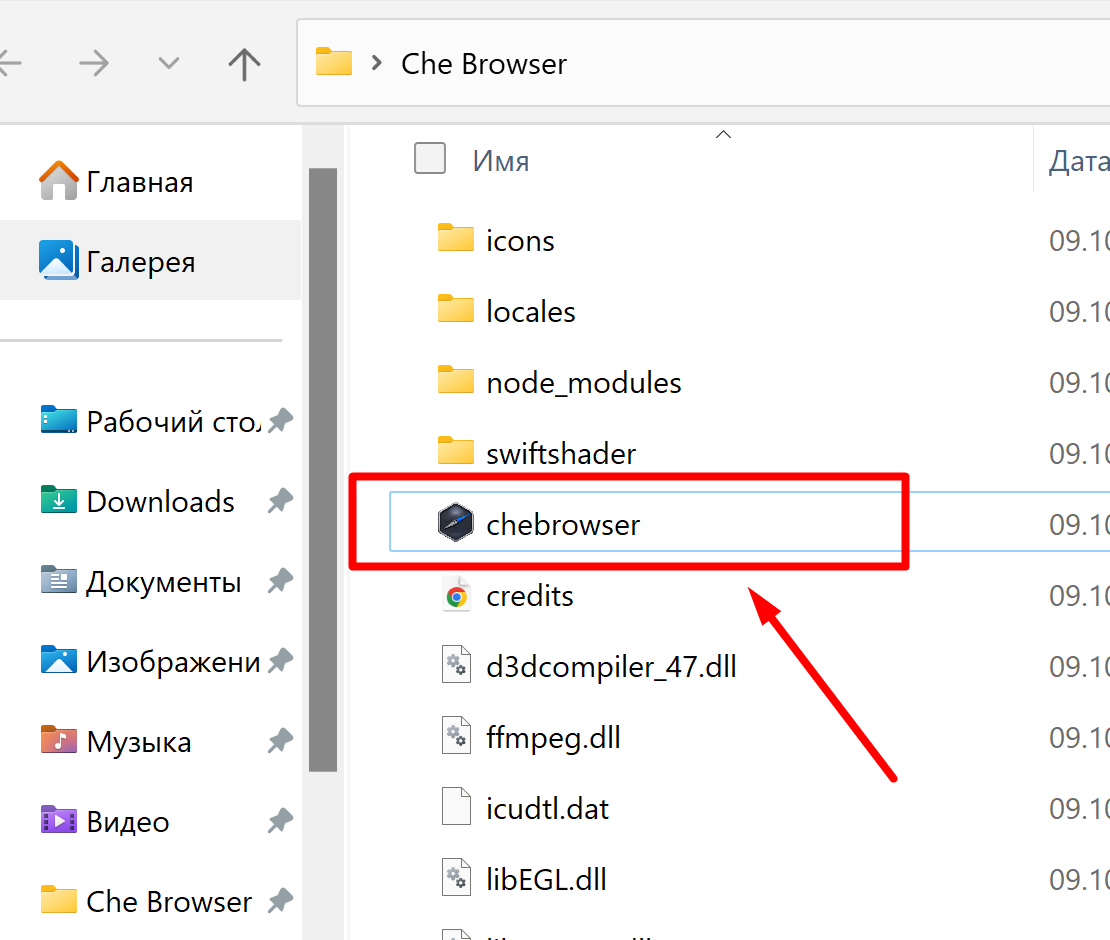Click the libEGL.dll gear file icon
This screenshot has height=940, width=1110.
457,877
